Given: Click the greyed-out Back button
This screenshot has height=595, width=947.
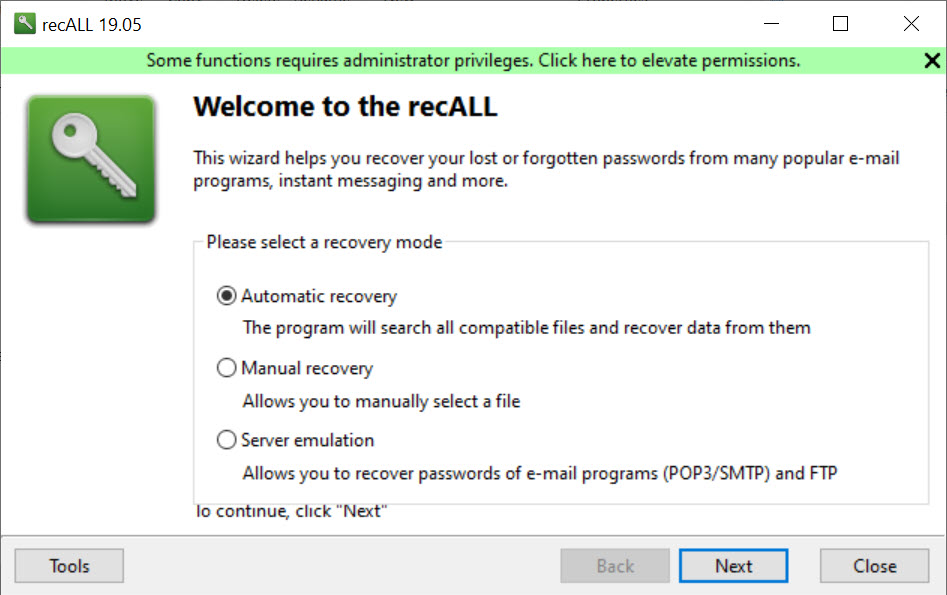Looking at the screenshot, I should pos(615,566).
